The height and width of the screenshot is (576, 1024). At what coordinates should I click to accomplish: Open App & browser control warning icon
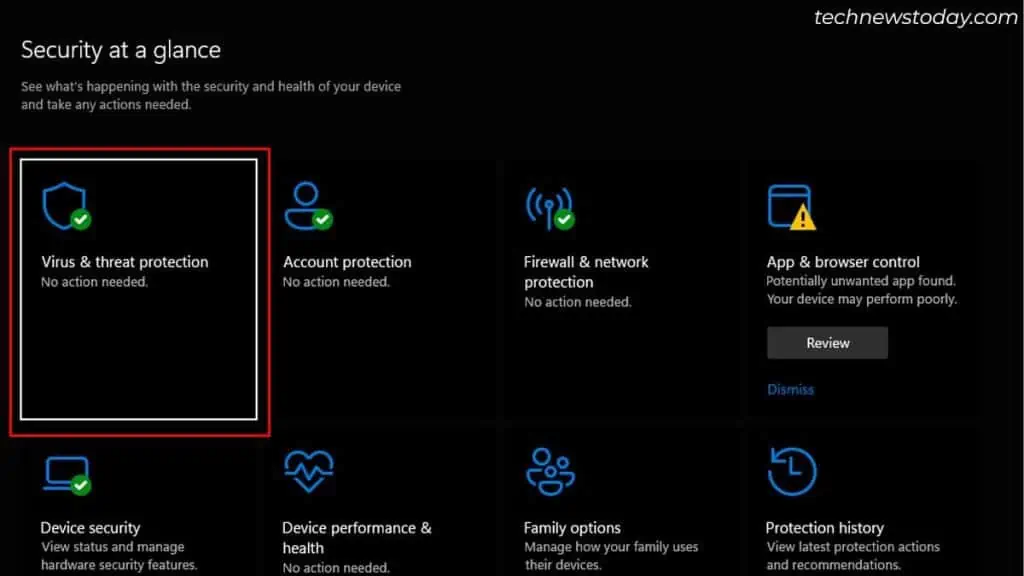[792, 204]
